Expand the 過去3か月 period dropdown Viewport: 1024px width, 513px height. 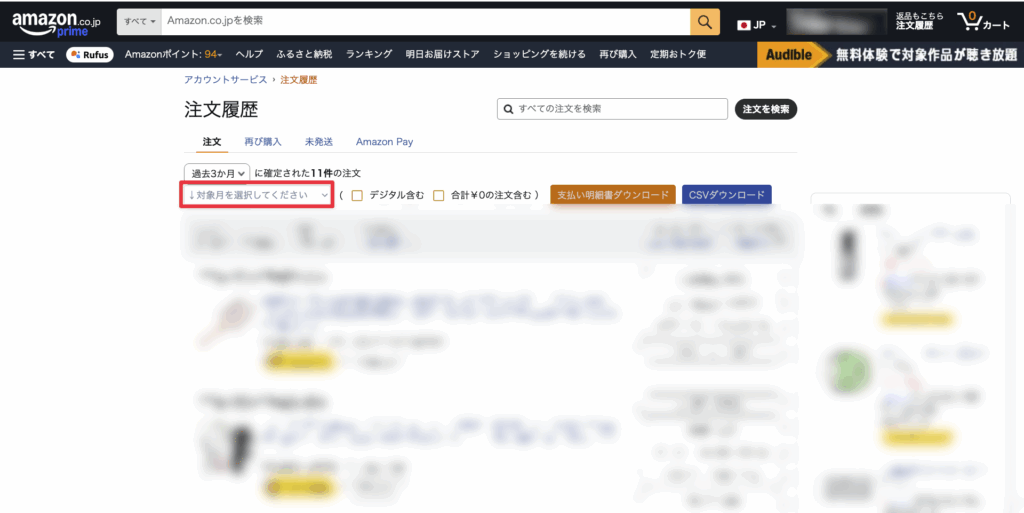(216, 173)
